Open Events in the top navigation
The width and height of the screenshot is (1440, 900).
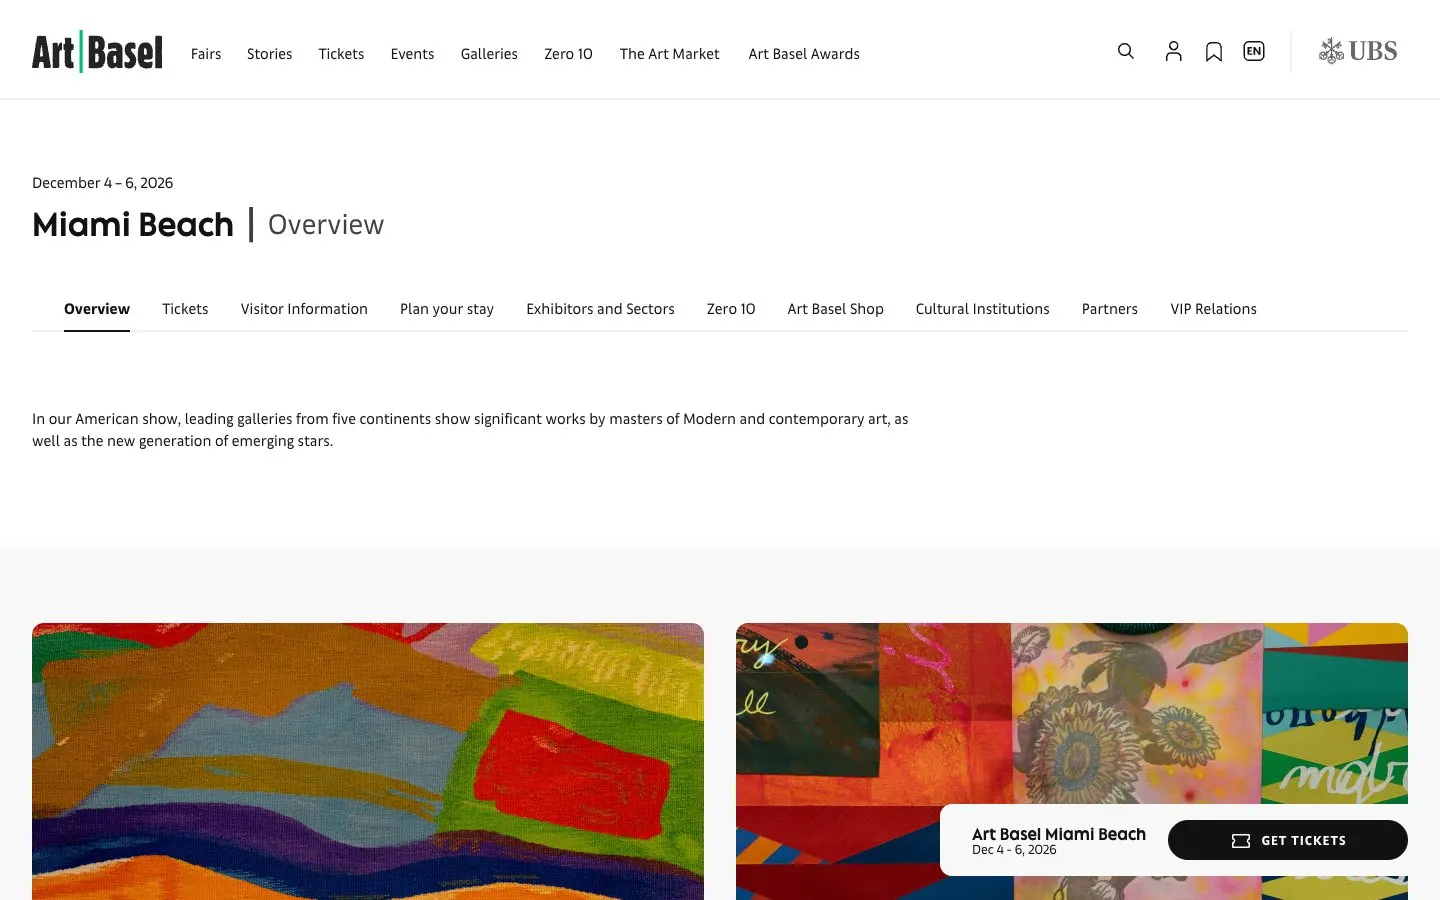[x=412, y=54]
